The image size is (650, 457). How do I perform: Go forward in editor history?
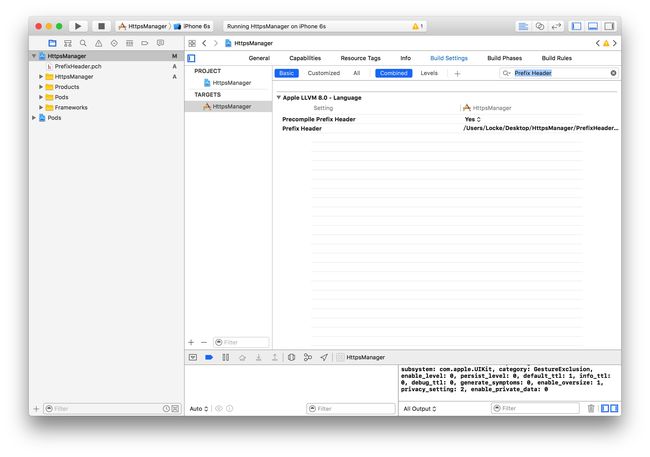tap(216, 43)
